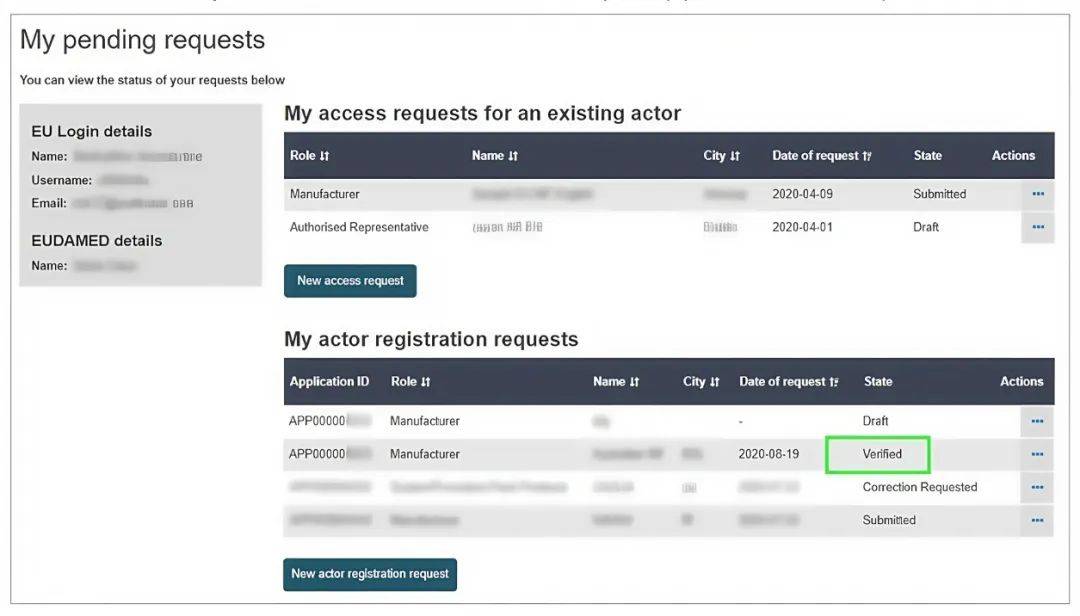Viewport: 1080px width, 616px height.
Task: Start a New actor registration request
Action: [370, 574]
